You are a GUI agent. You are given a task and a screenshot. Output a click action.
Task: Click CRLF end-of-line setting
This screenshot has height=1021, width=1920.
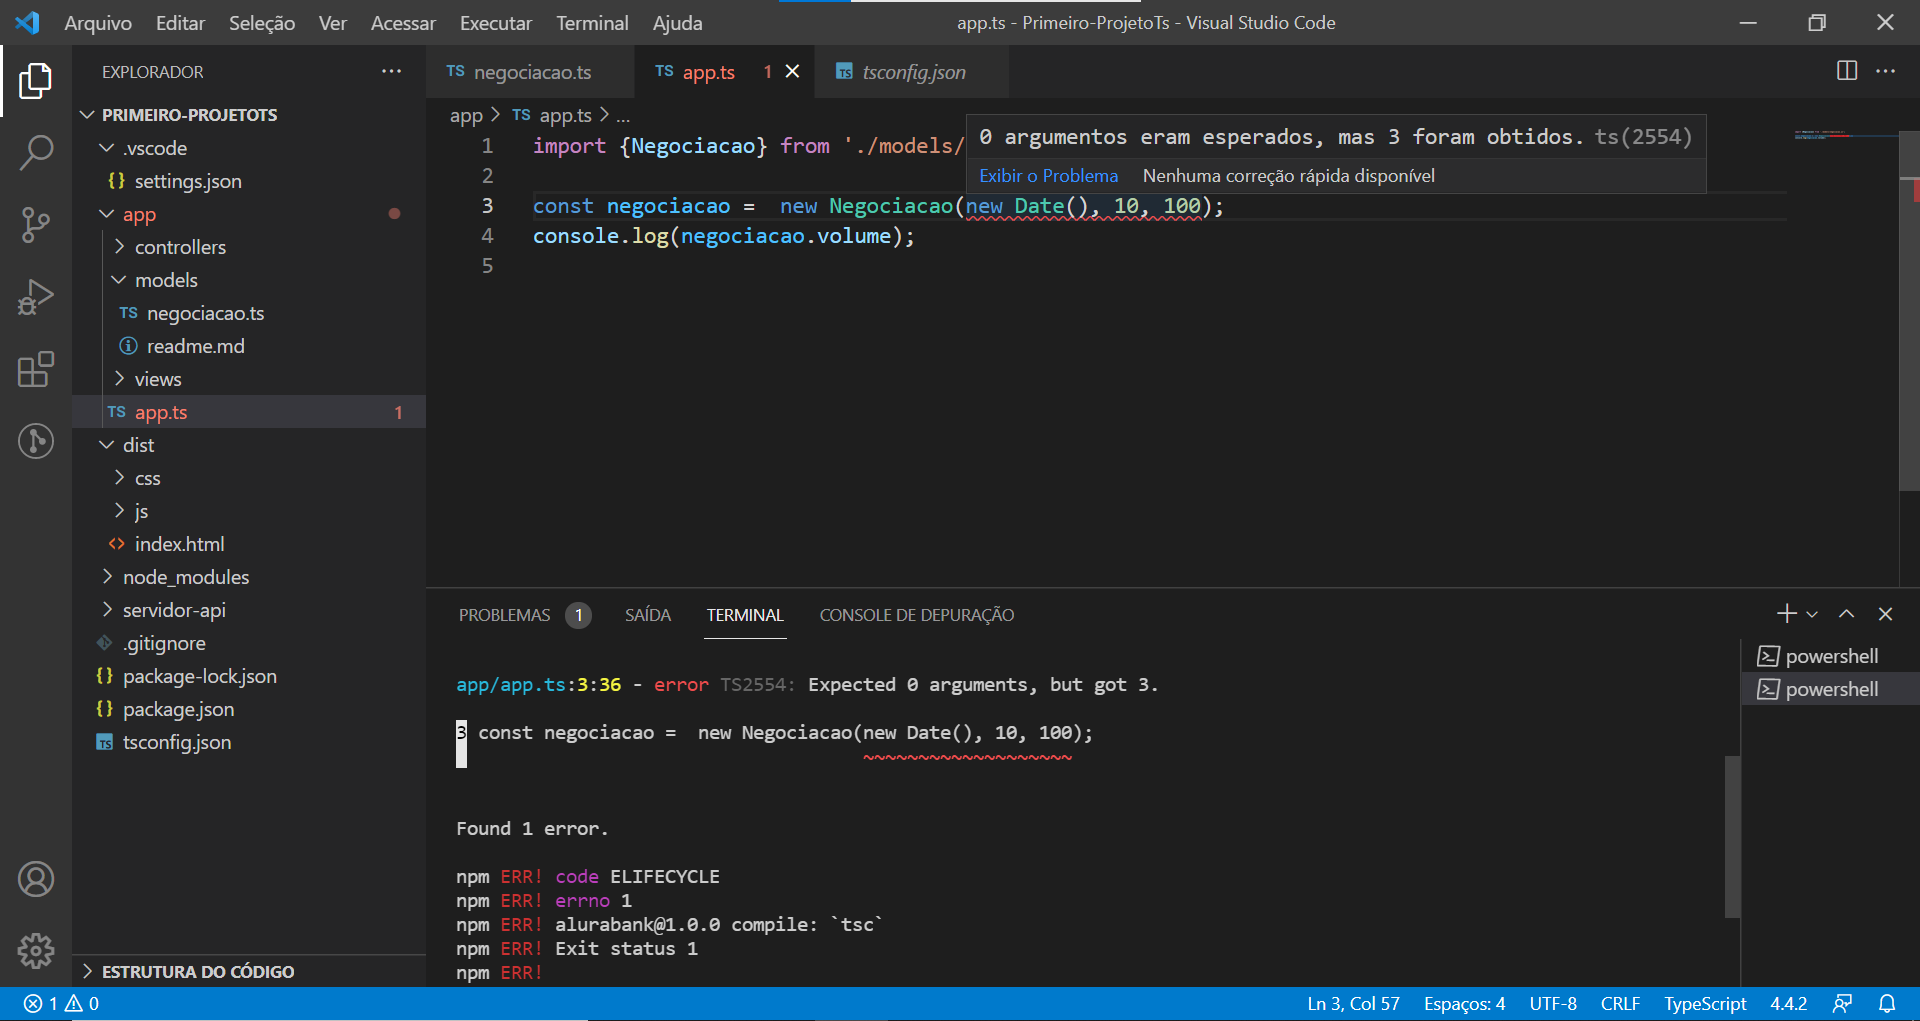(1620, 1003)
